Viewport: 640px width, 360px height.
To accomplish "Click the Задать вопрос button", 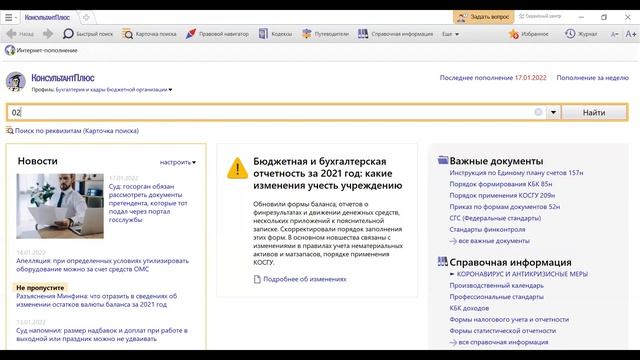I will [484, 17].
